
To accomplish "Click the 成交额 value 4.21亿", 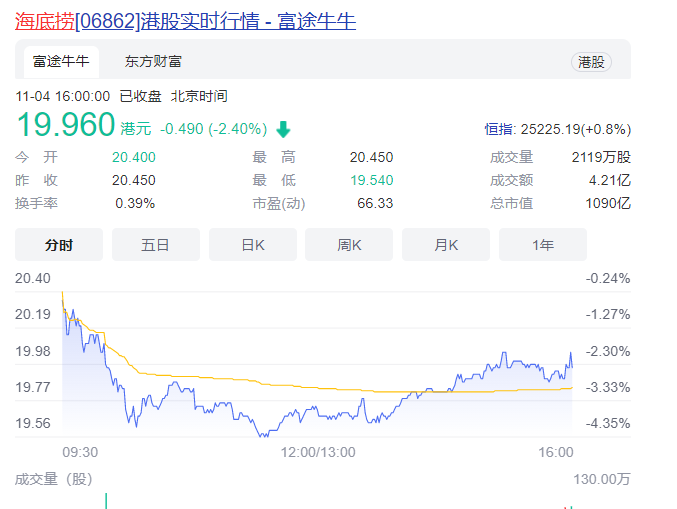I will (610, 180).
